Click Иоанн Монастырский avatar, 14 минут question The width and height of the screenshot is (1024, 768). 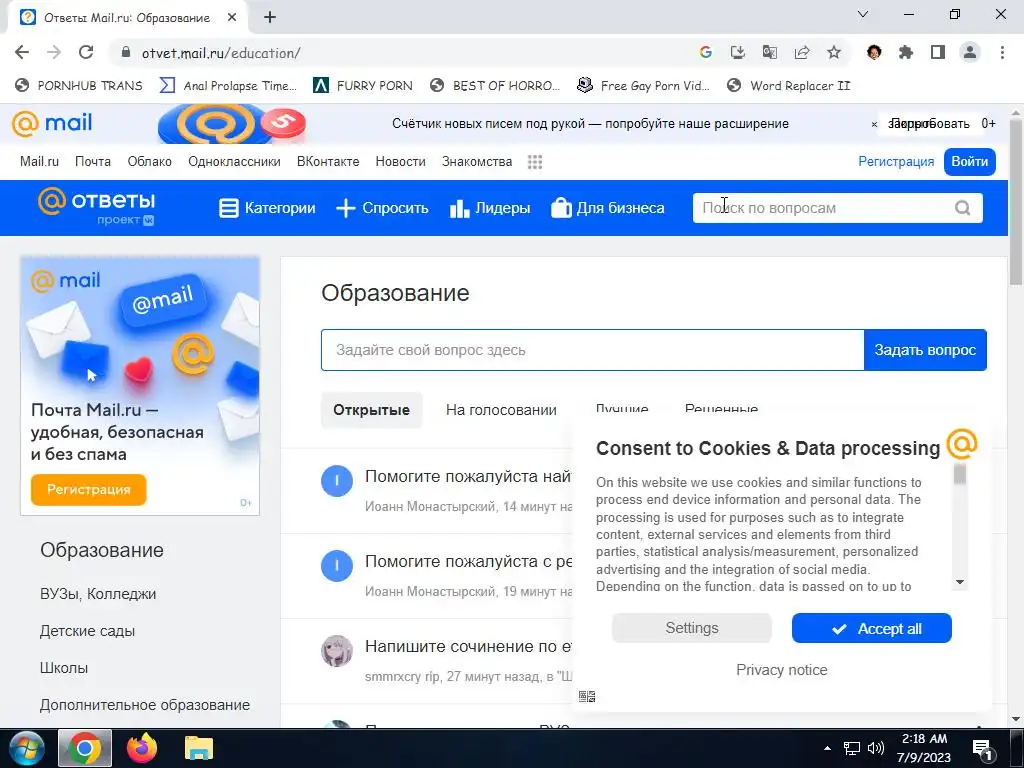coord(337,481)
